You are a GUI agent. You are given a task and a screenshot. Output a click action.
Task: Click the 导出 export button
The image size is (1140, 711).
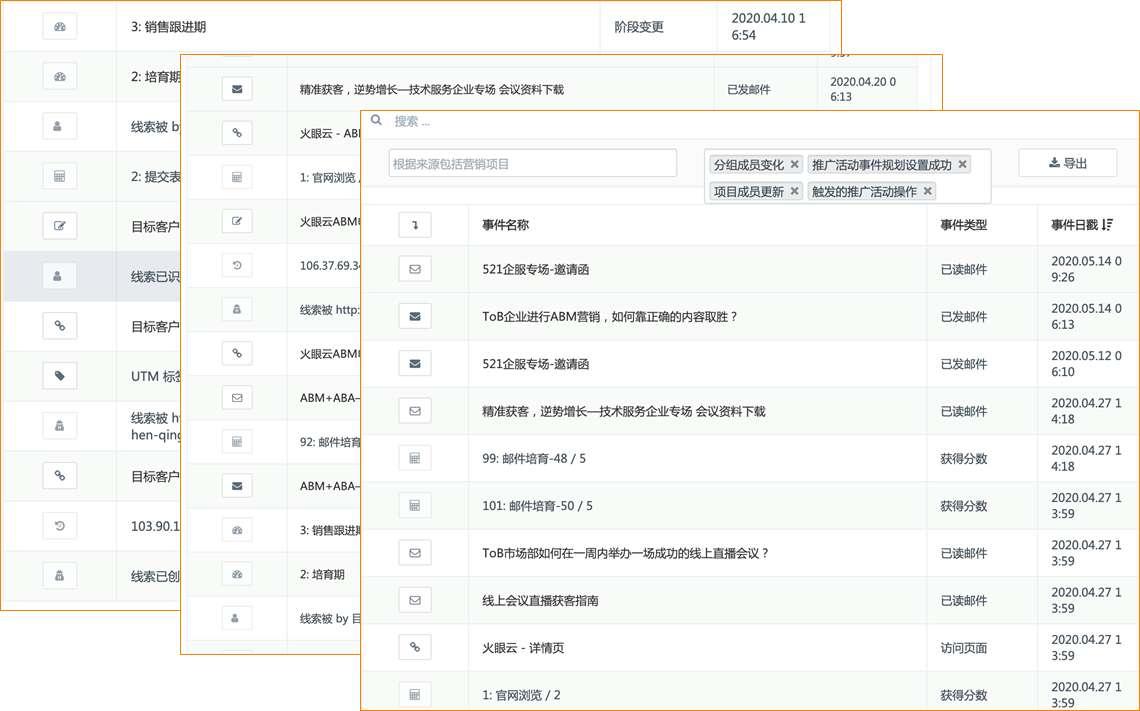pos(1067,162)
